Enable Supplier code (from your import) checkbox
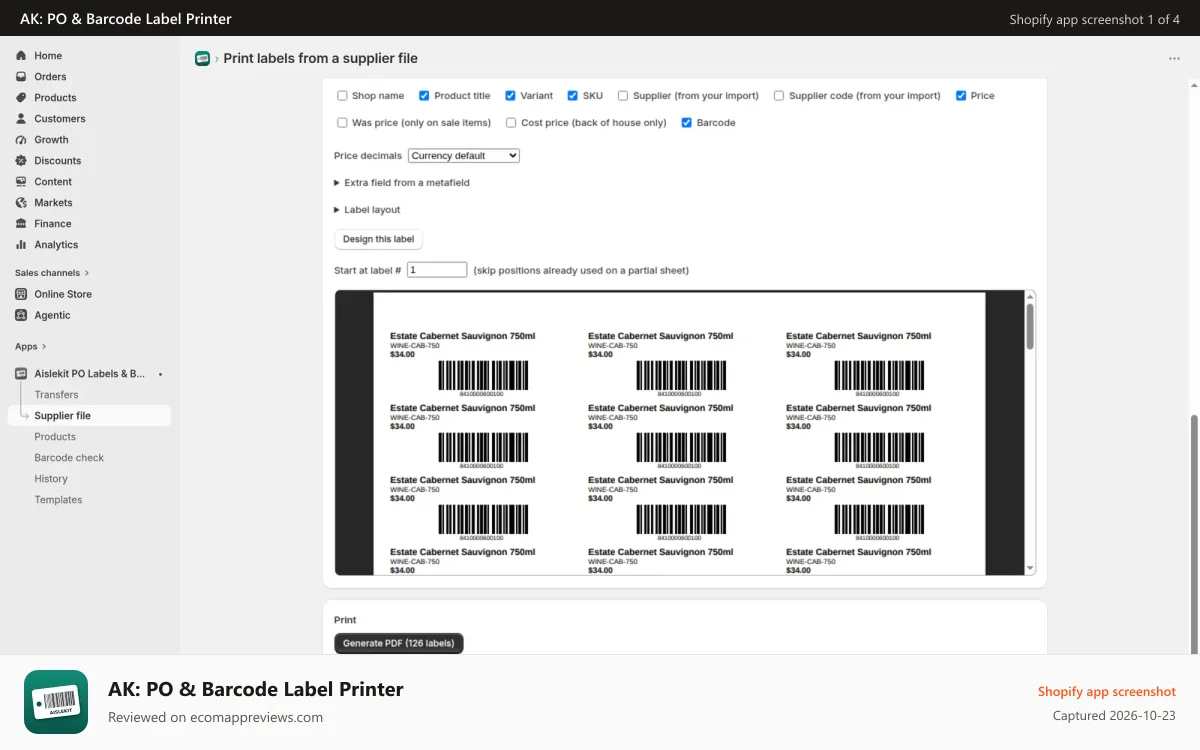This screenshot has height=750, width=1200. [779, 96]
